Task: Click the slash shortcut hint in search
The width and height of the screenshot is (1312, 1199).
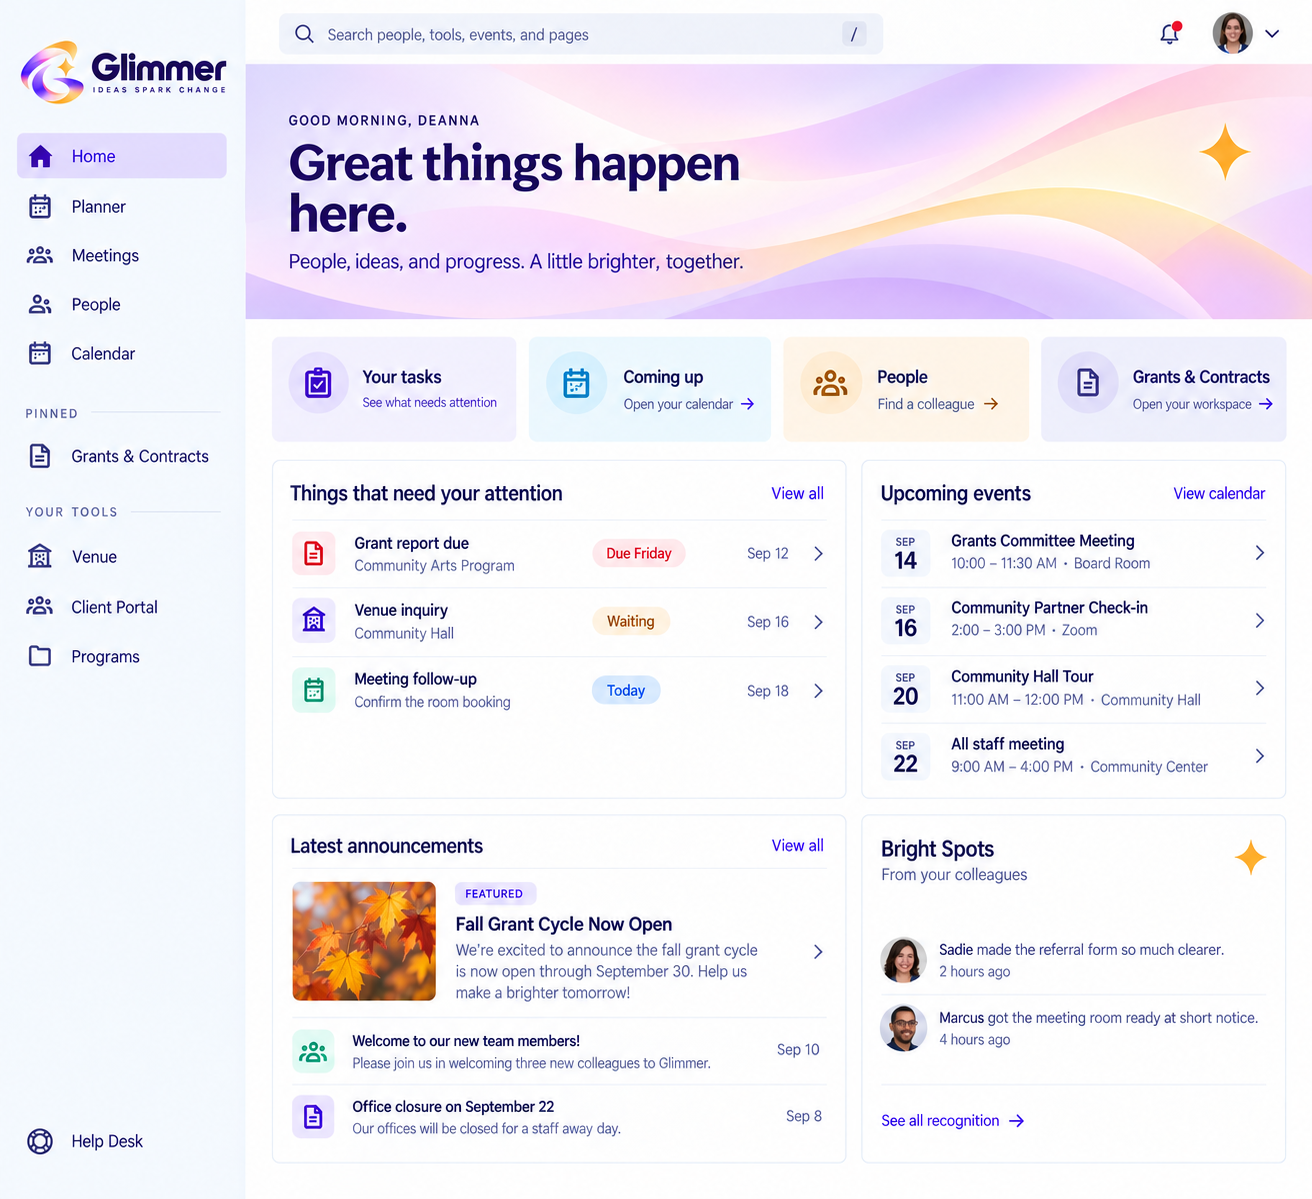Action: point(854,34)
